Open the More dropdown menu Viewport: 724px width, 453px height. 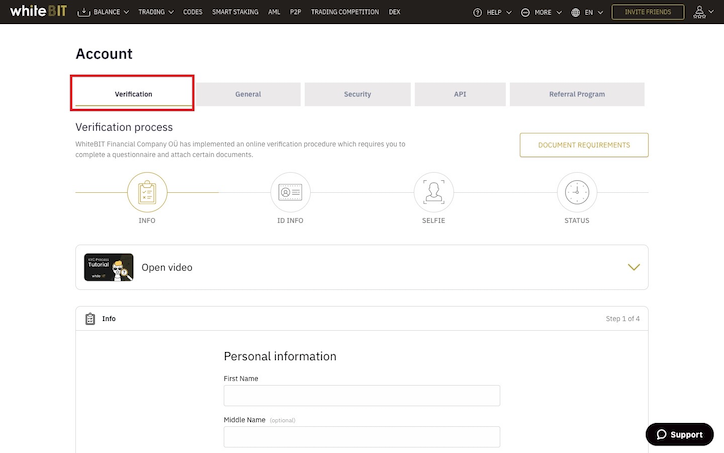click(541, 12)
